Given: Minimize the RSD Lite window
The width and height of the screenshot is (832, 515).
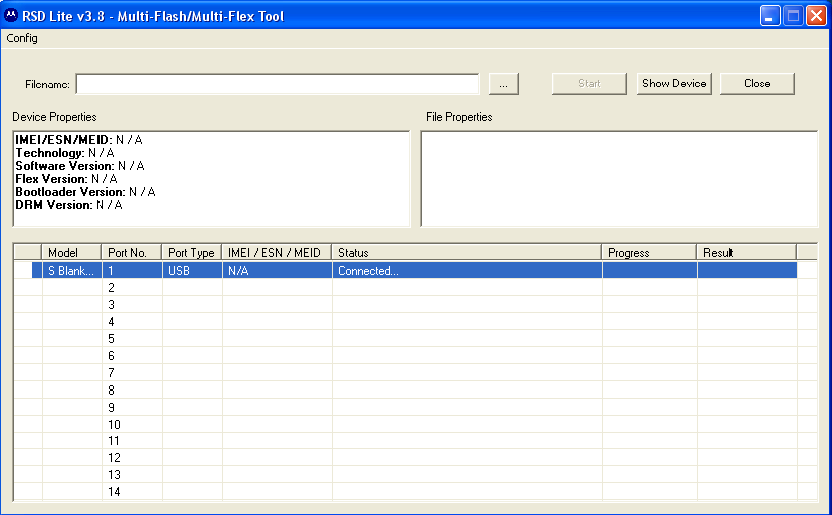Looking at the screenshot, I should 769,16.
